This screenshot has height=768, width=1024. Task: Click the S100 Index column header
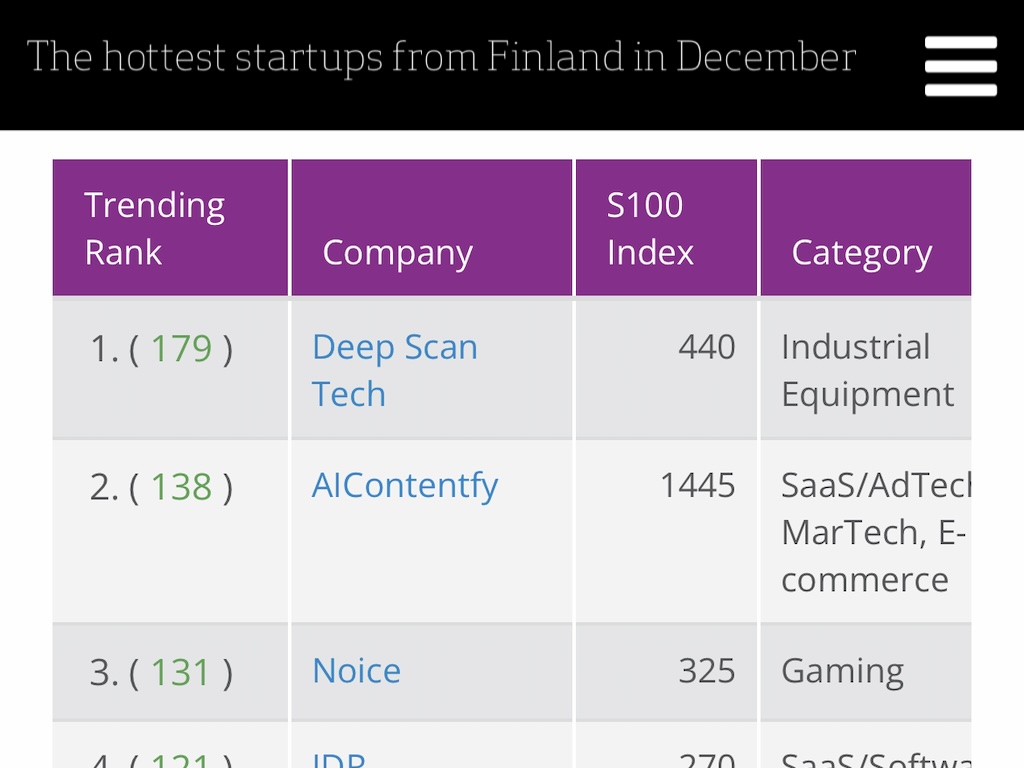(650, 228)
